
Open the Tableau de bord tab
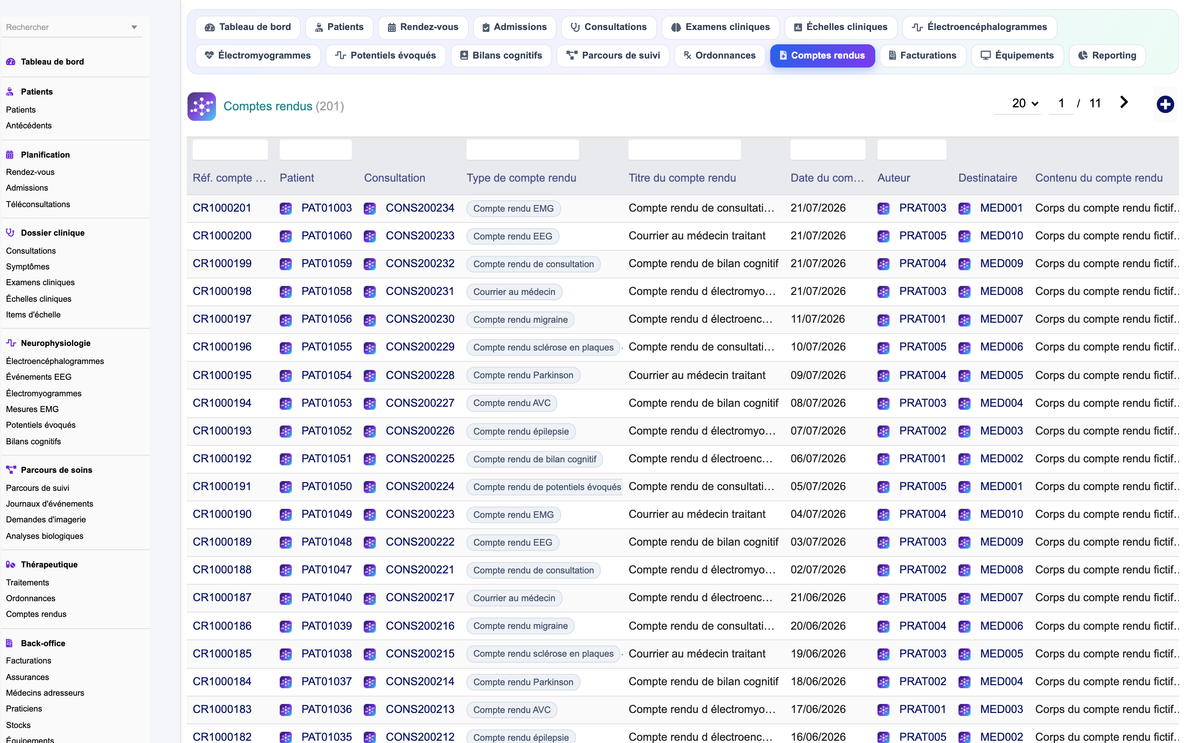pyautogui.click(x=247, y=27)
